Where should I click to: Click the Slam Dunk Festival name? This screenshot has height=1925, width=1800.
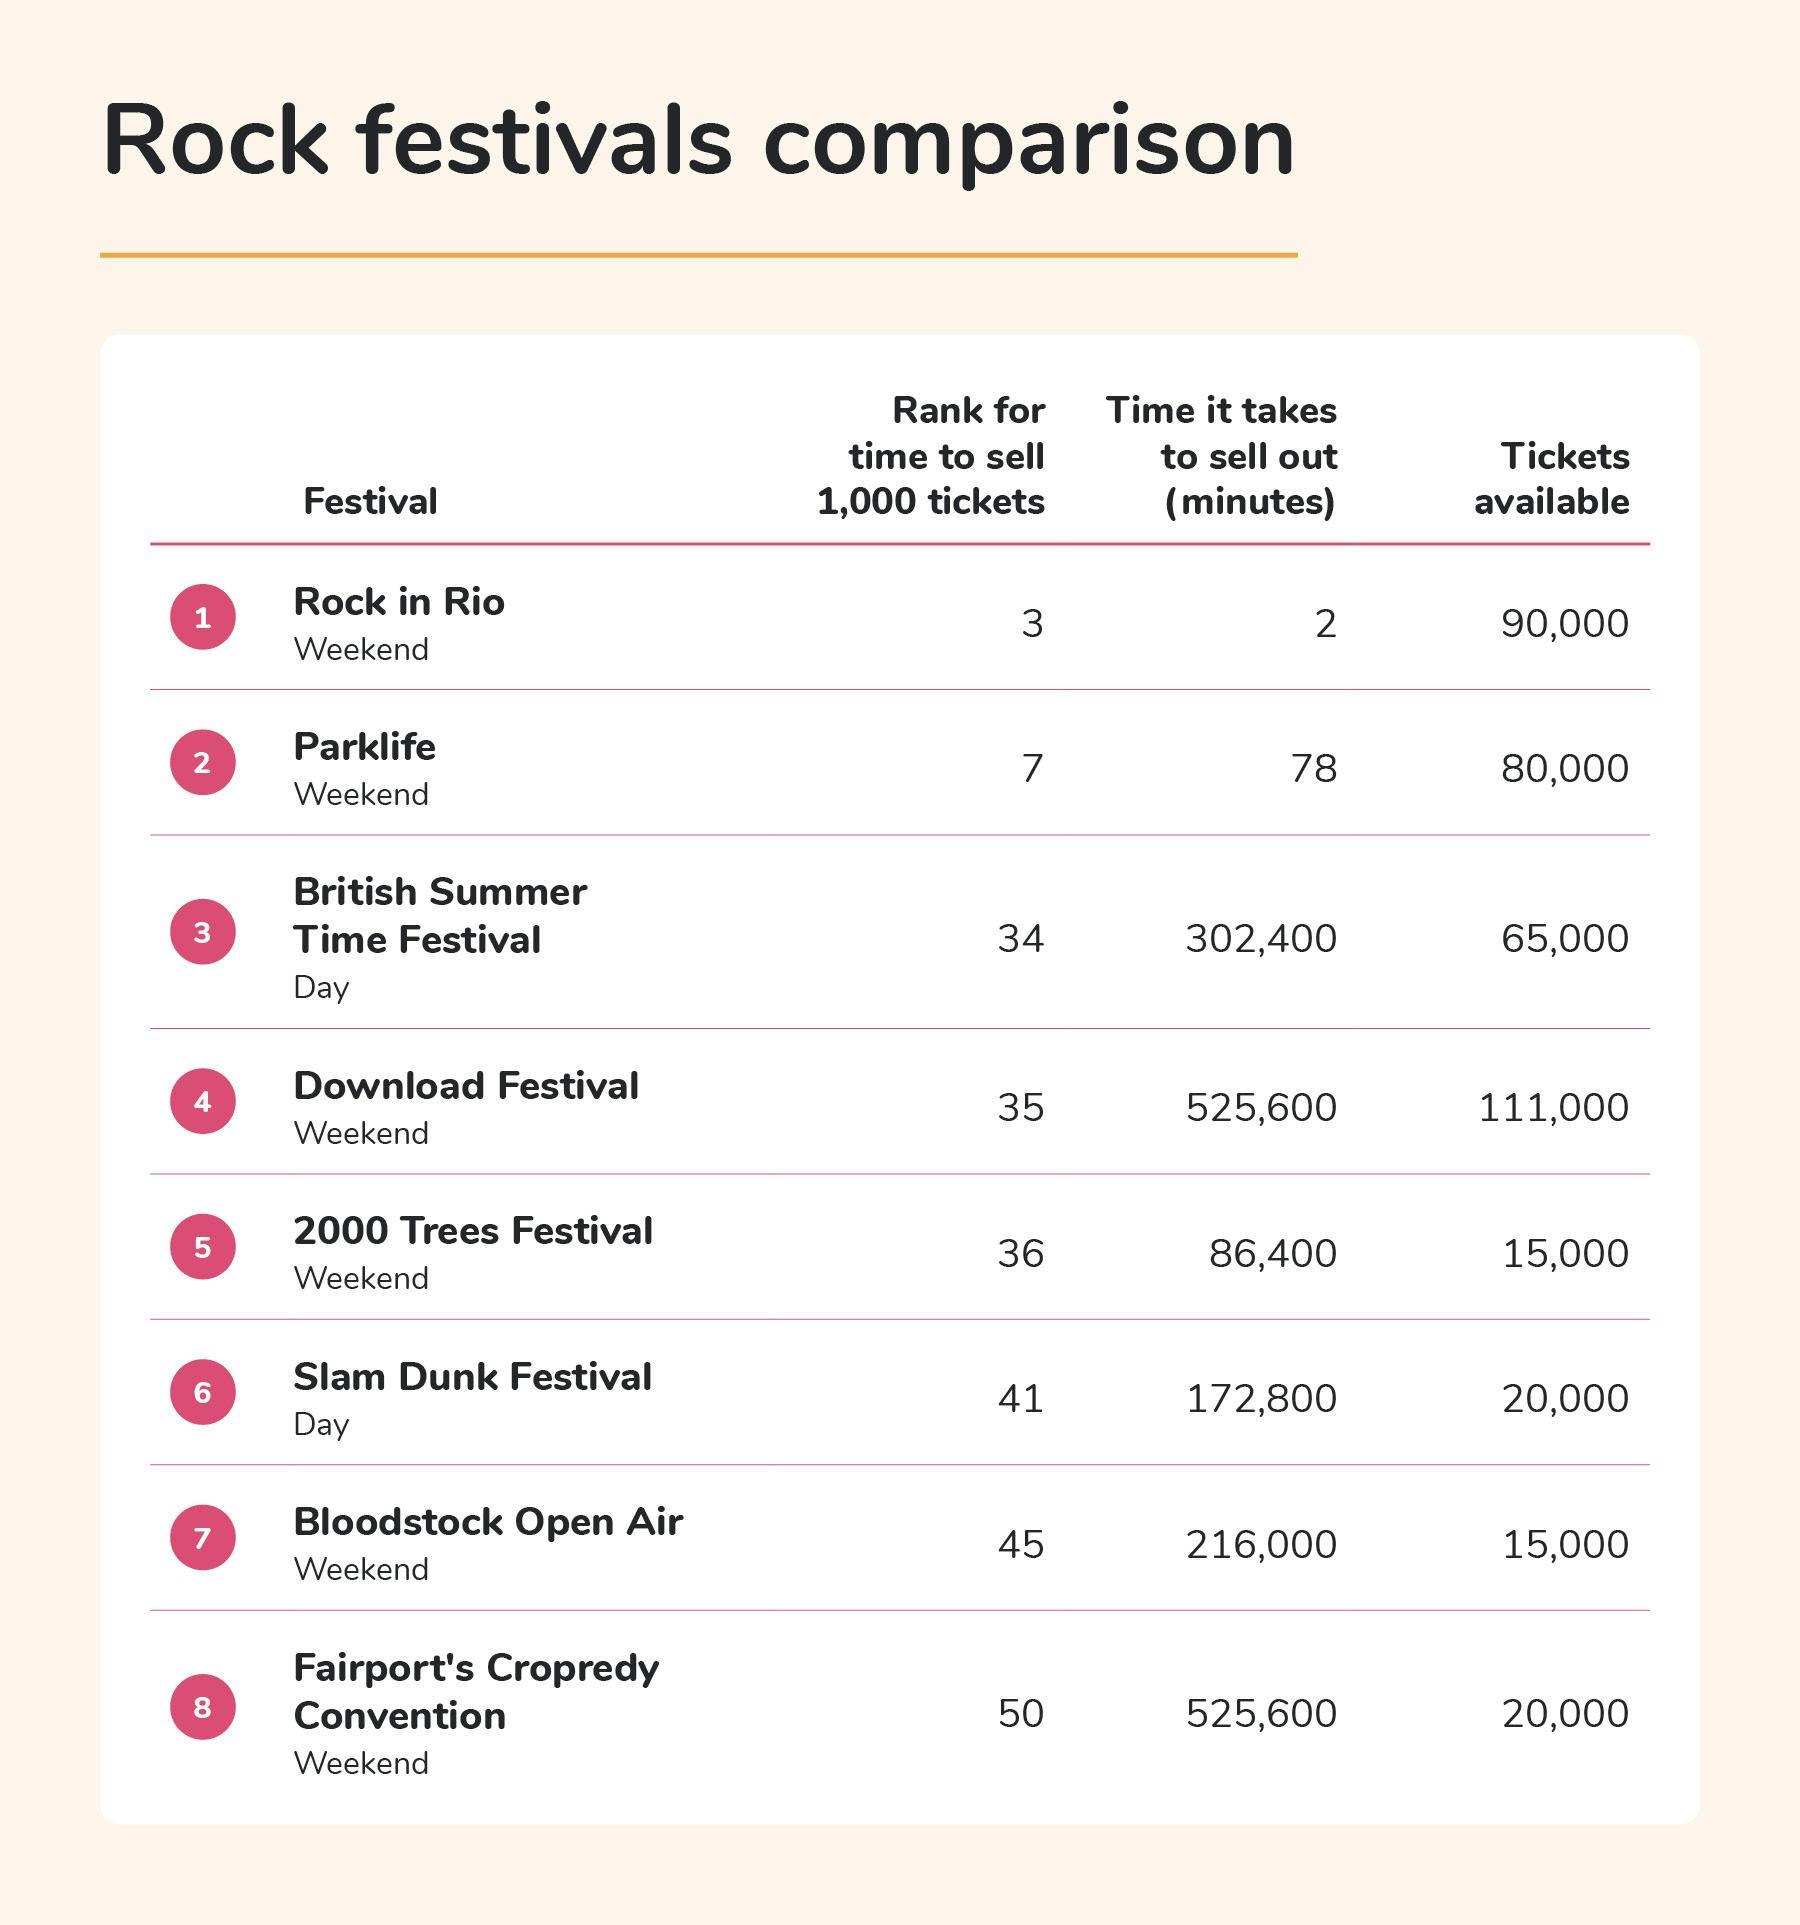click(472, 1377)
